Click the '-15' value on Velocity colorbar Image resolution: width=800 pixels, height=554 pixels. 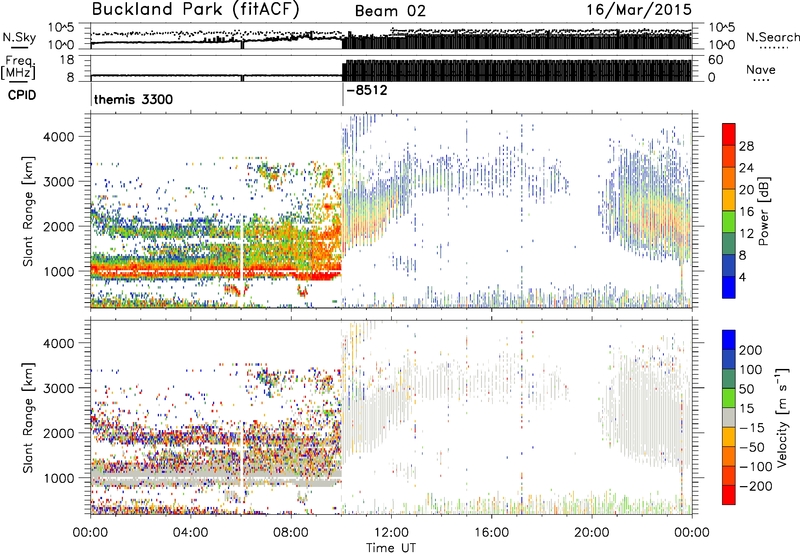pyautogui.click(x=753, y=428)
